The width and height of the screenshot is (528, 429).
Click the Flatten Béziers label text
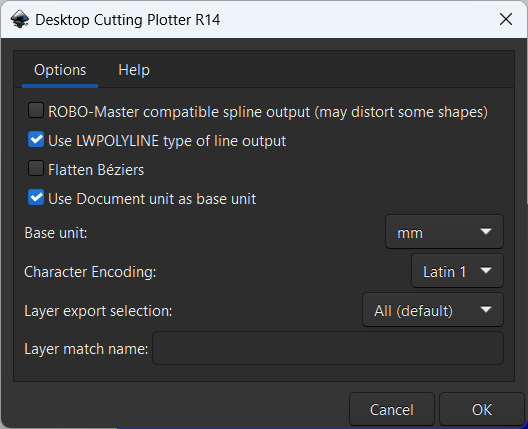click(96, 170)
